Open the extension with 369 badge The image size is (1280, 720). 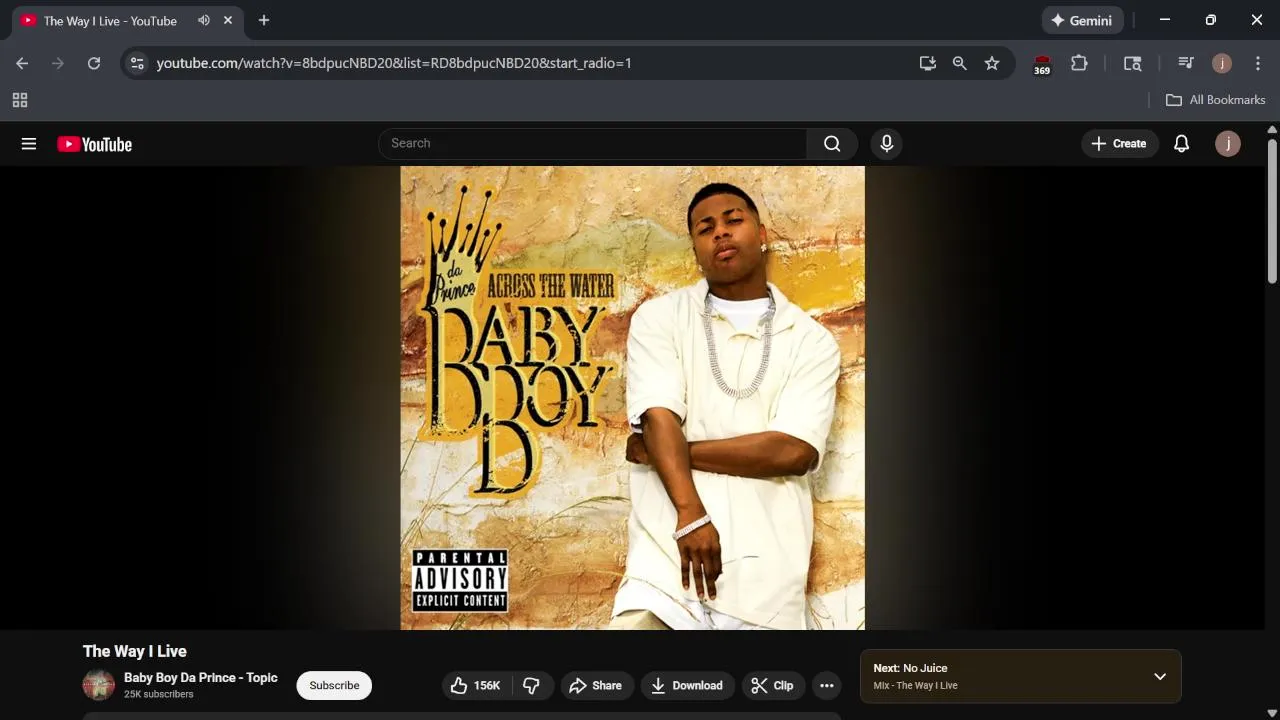tap(1042, 64)
